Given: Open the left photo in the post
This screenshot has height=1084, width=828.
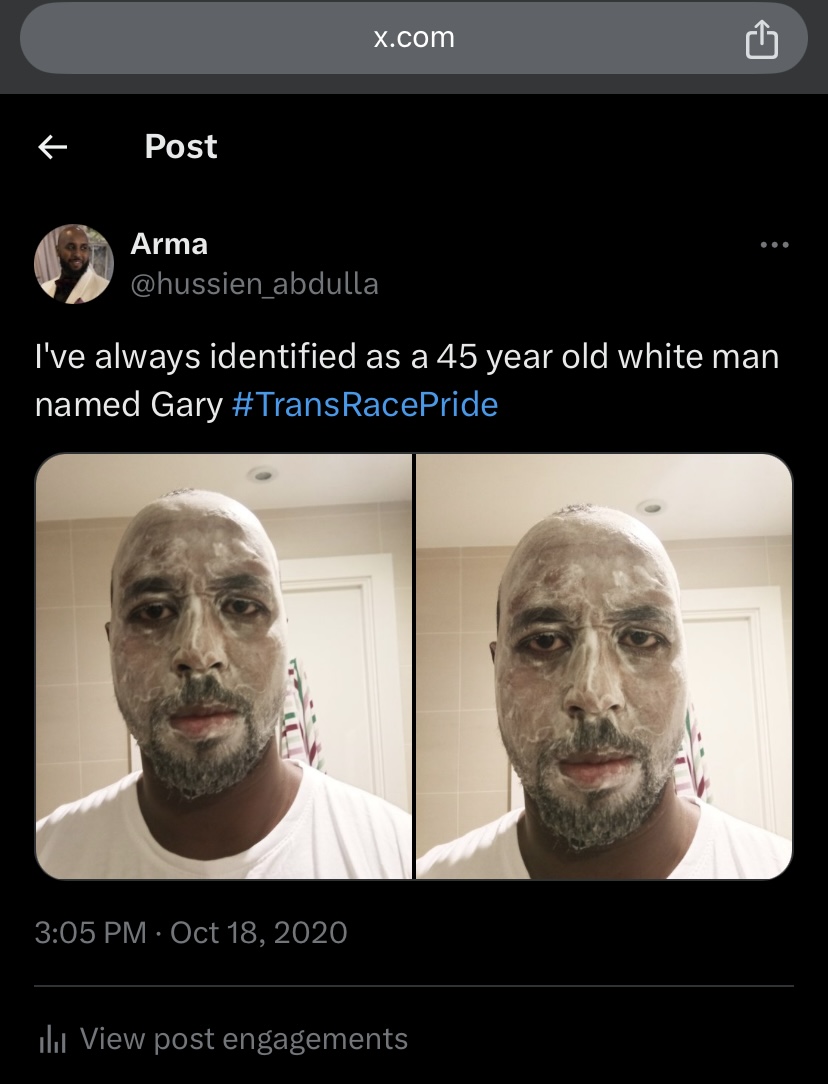Looking at the screenshot, I should click(x=224, y=666).
